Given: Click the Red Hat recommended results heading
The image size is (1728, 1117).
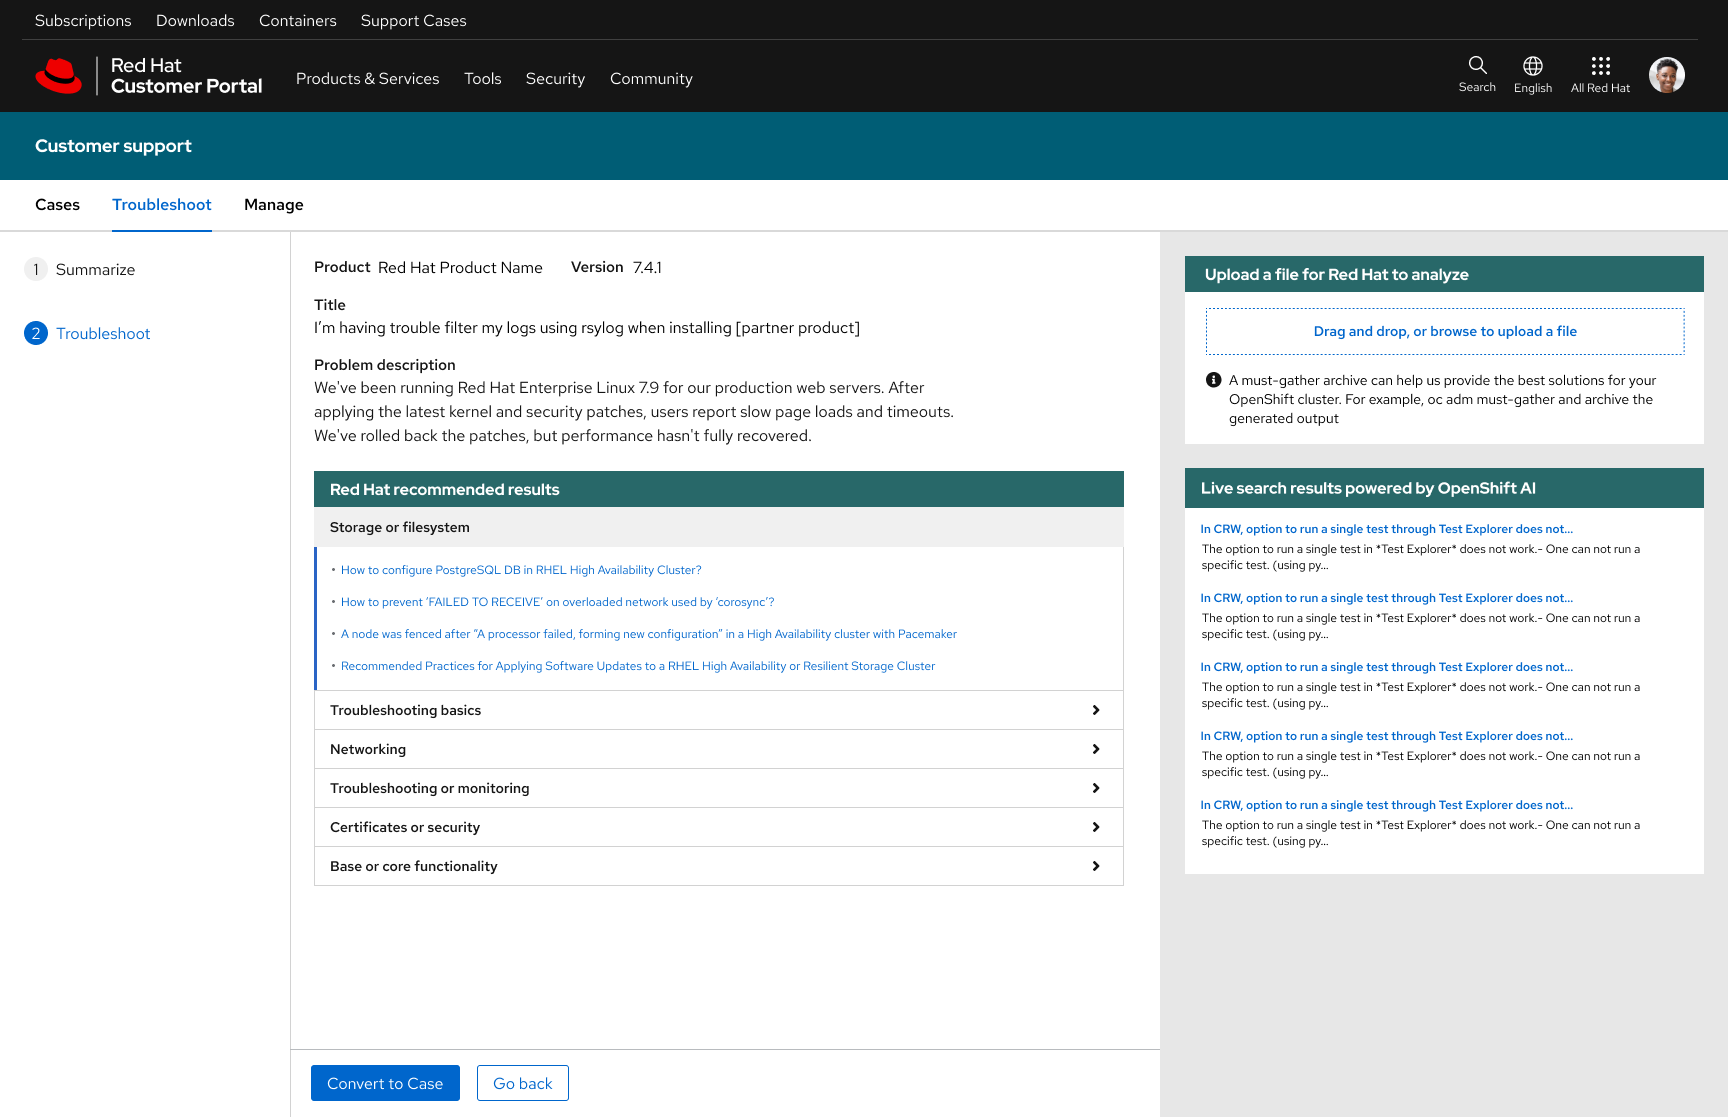Looking at the screenshot, I should coord(445,489).
